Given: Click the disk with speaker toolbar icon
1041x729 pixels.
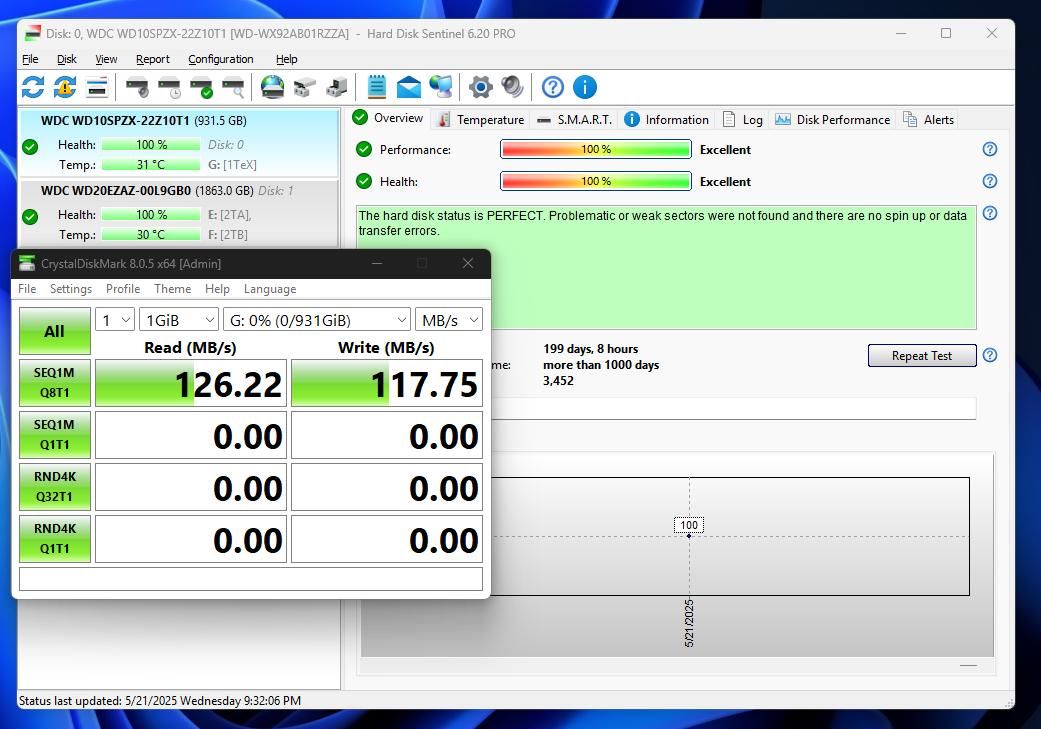Looking at the screenshot, I should pos(137,87).
